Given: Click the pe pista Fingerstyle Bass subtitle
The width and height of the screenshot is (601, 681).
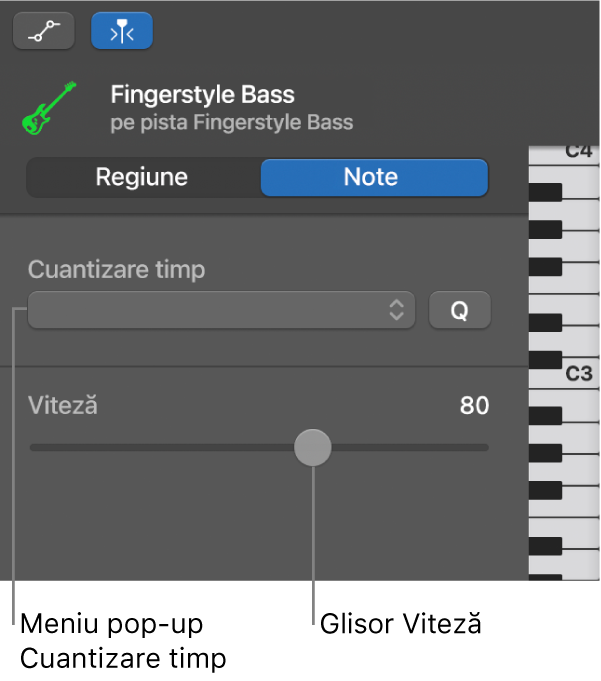Looking at the screenshot, I should (231, 122).
